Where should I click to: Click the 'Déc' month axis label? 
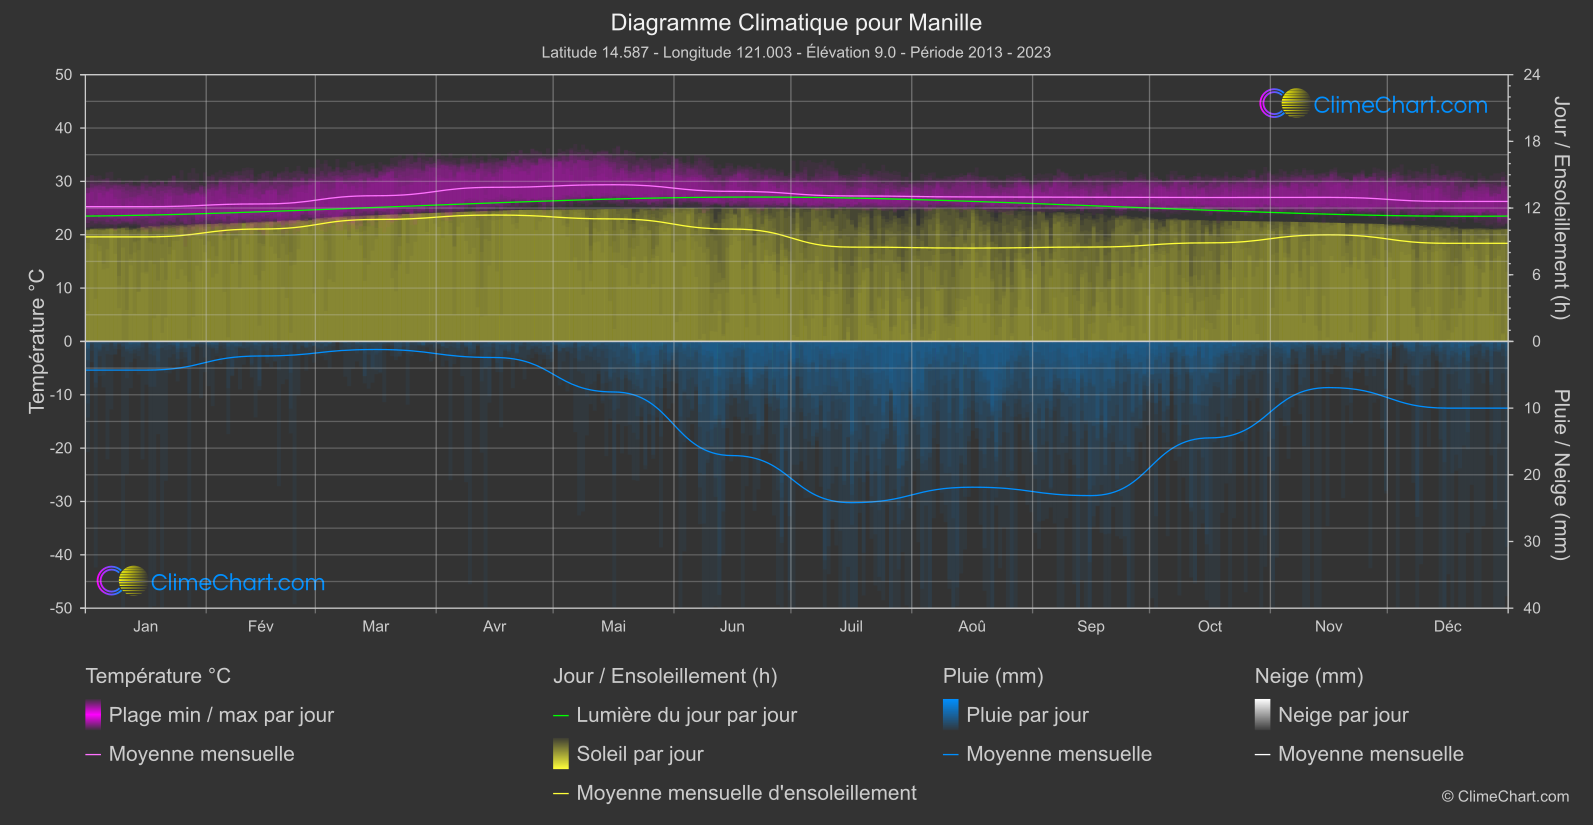(x=1448, y=626)
